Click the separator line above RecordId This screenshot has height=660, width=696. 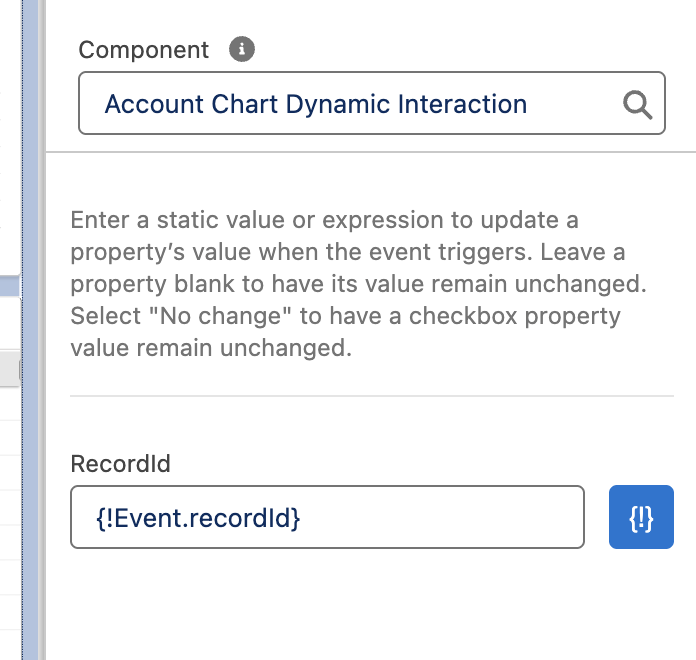click(372, 395)
